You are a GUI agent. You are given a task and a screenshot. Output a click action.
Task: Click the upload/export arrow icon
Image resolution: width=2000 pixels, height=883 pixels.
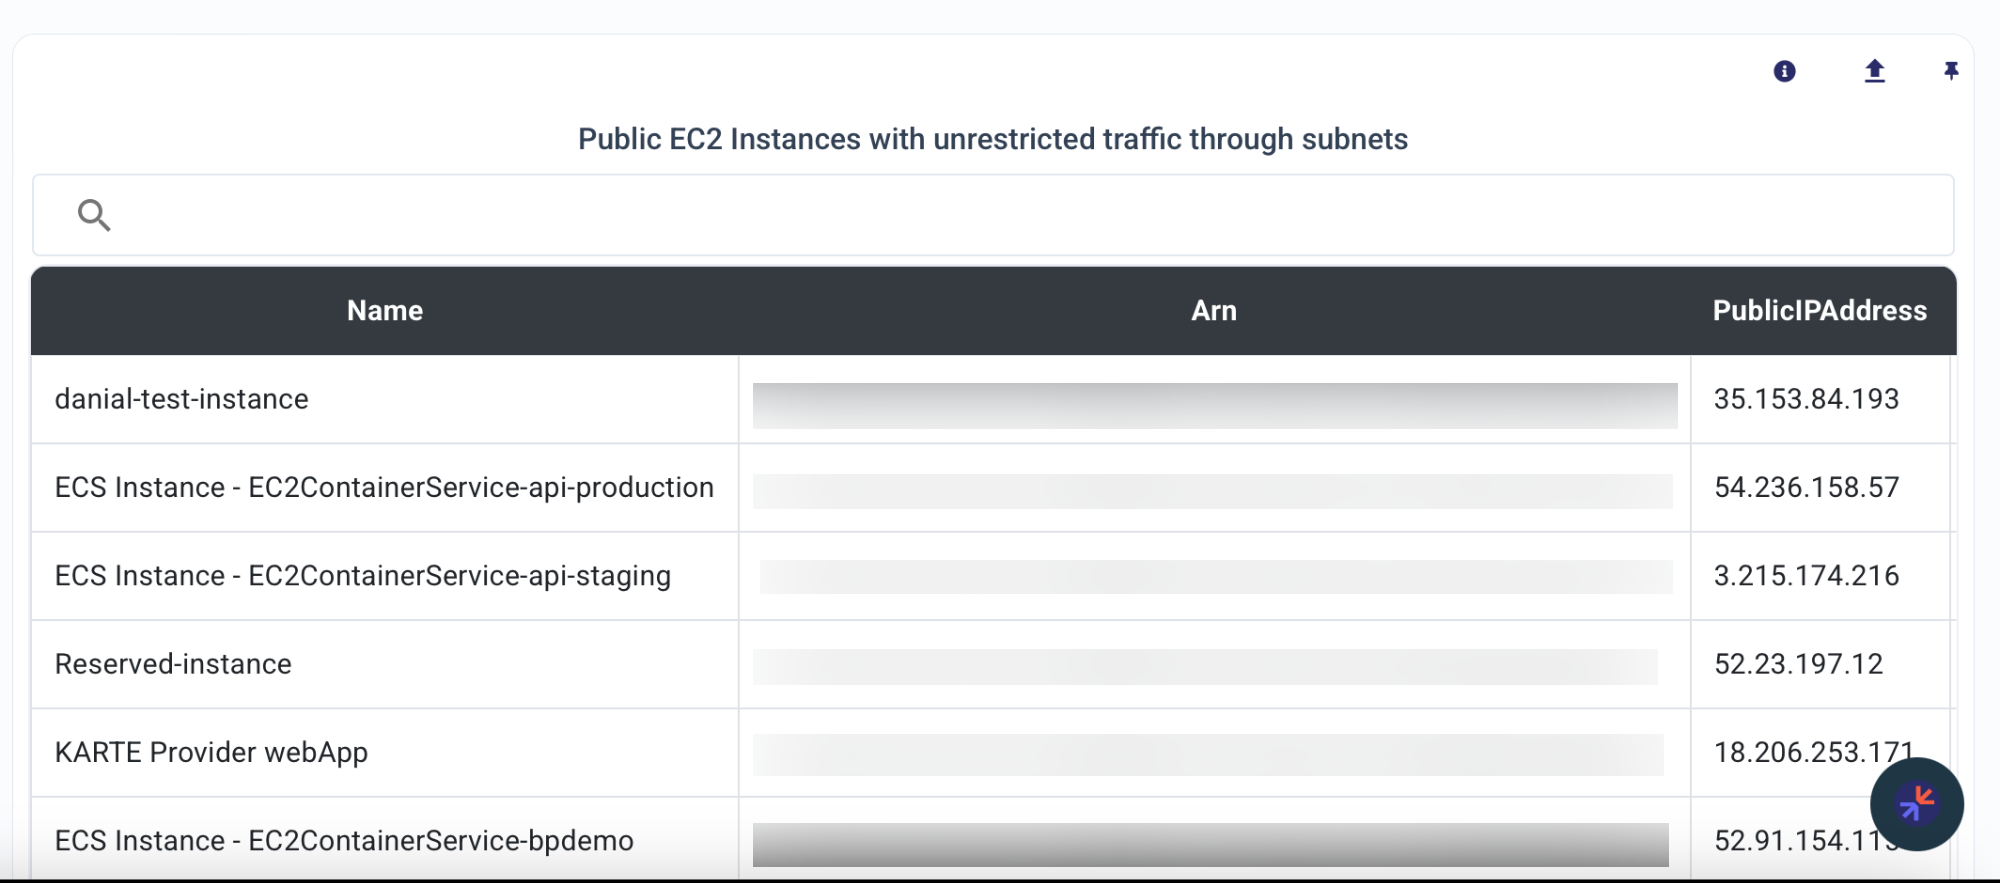click(1875, 71)
